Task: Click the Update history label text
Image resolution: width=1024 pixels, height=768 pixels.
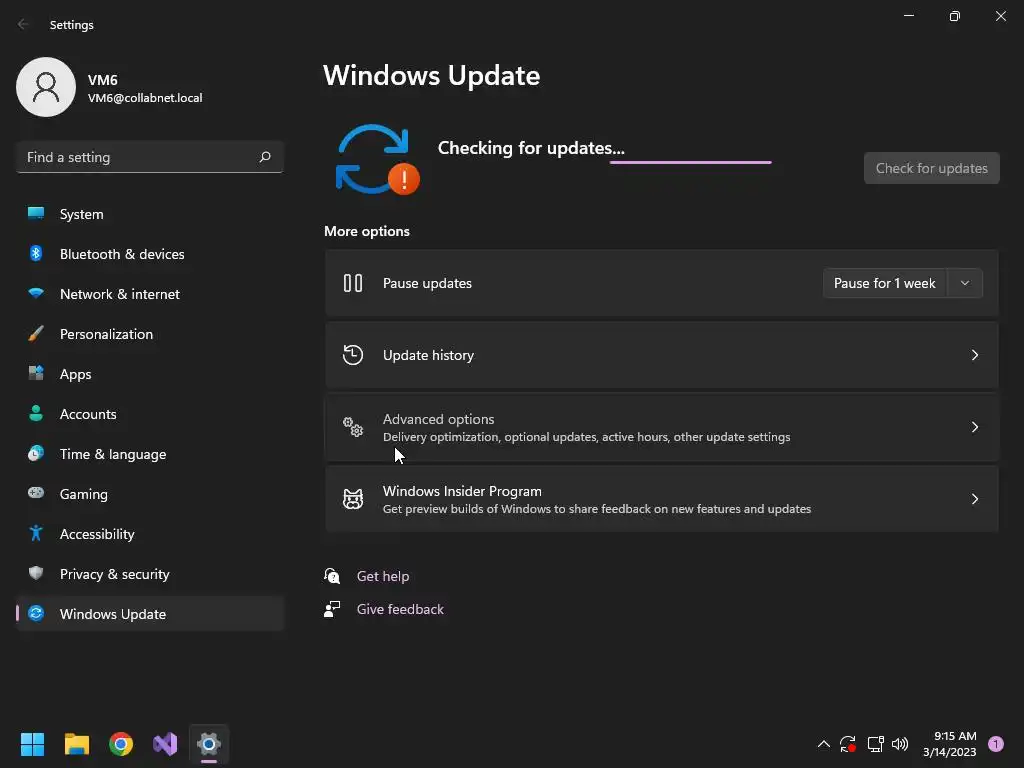Action: tap(428, 355)
